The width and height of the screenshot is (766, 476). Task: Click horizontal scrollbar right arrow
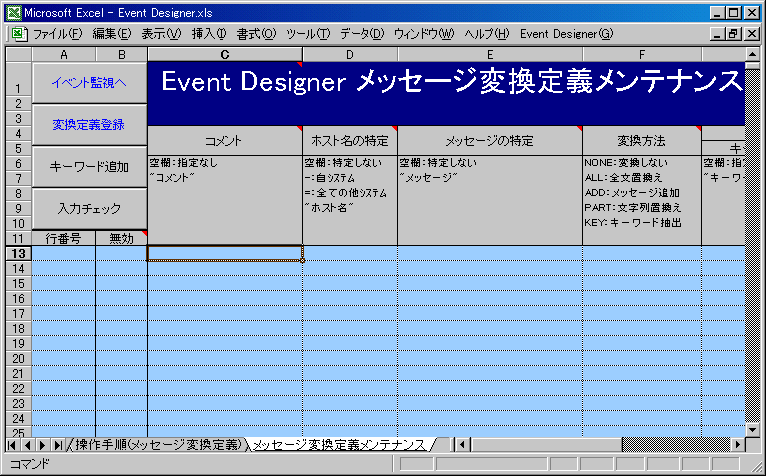(x=738, y=445)
